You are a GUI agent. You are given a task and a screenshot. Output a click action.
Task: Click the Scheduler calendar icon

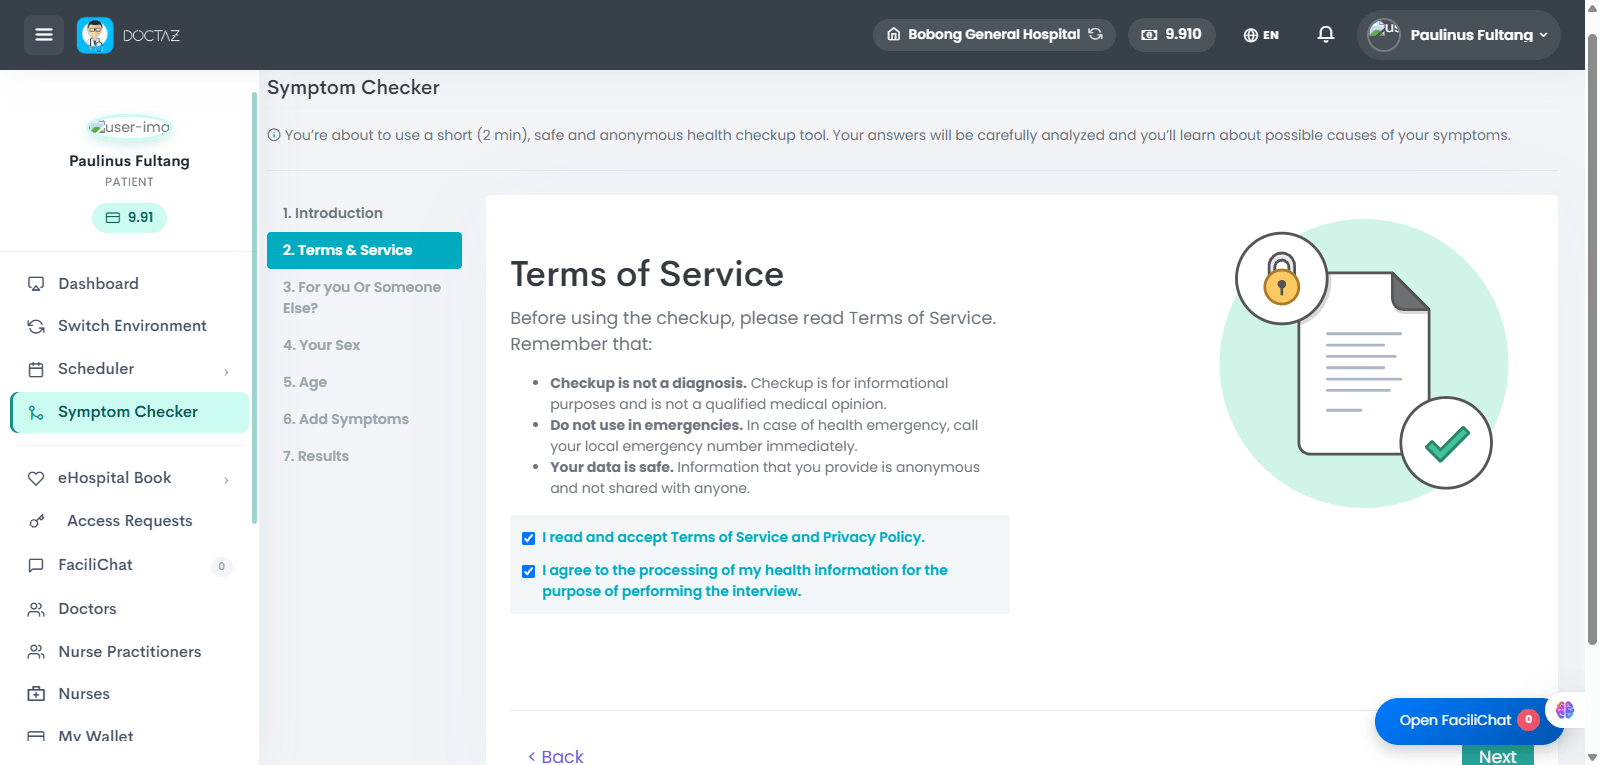(36, 369)
